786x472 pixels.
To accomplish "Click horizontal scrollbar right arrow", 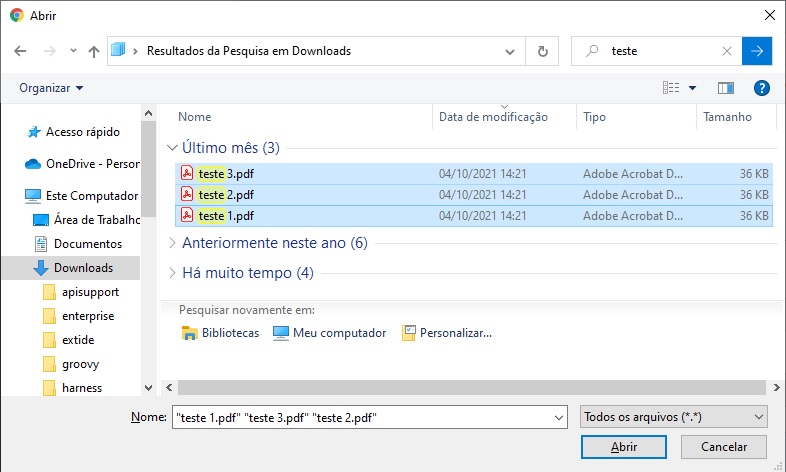I will tap(776, 387).
